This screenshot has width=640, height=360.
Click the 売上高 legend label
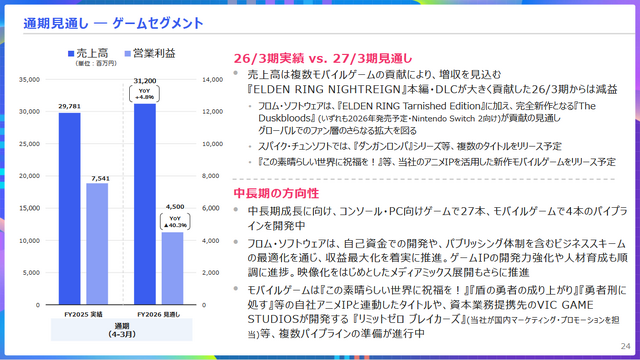[x=92, y=53]
